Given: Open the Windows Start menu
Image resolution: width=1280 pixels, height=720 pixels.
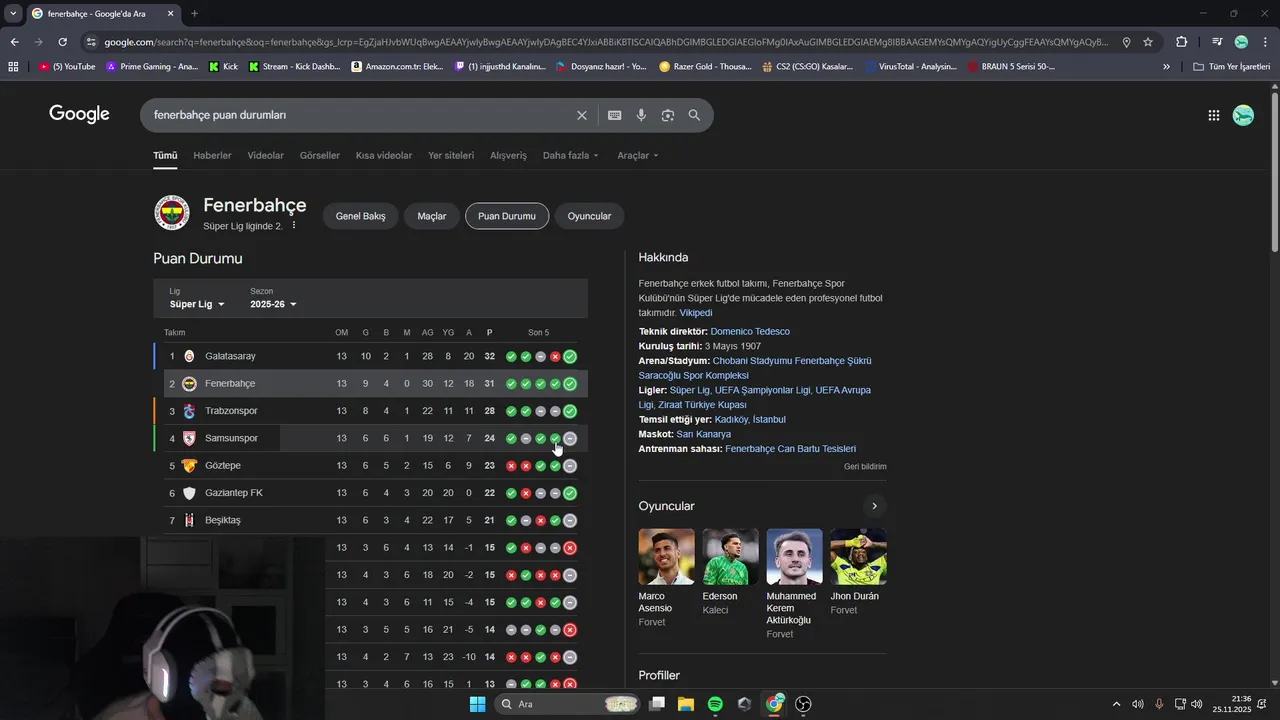Looking at the screenshot, I should point(477,704).
